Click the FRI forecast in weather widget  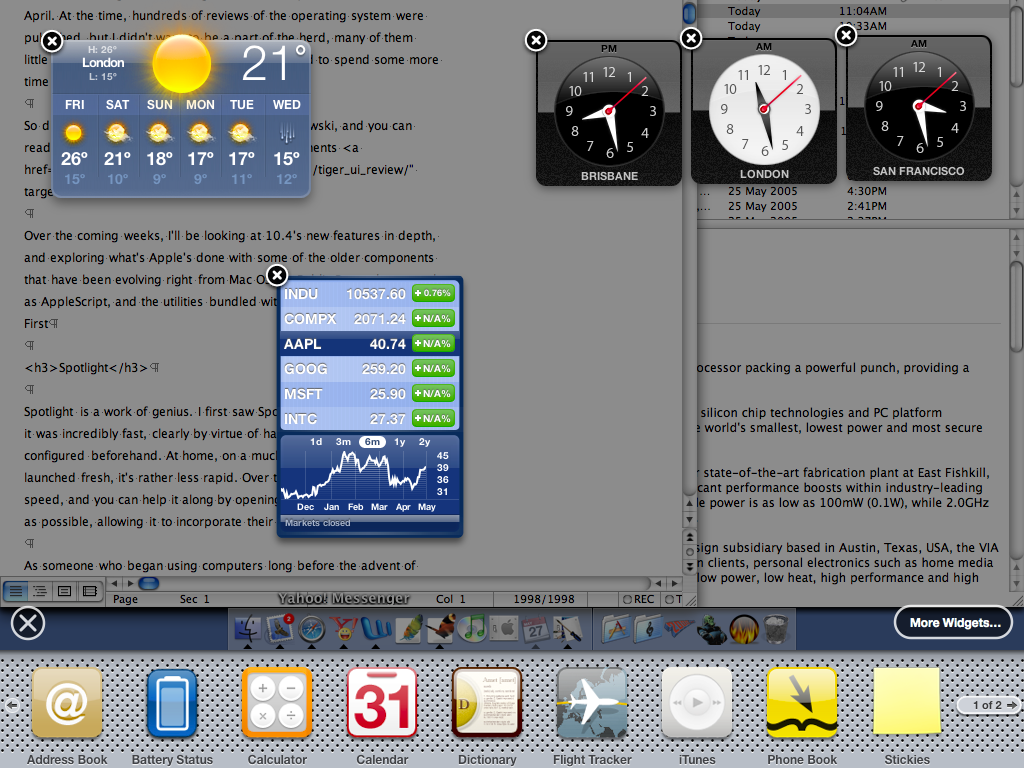coord(74,142)
